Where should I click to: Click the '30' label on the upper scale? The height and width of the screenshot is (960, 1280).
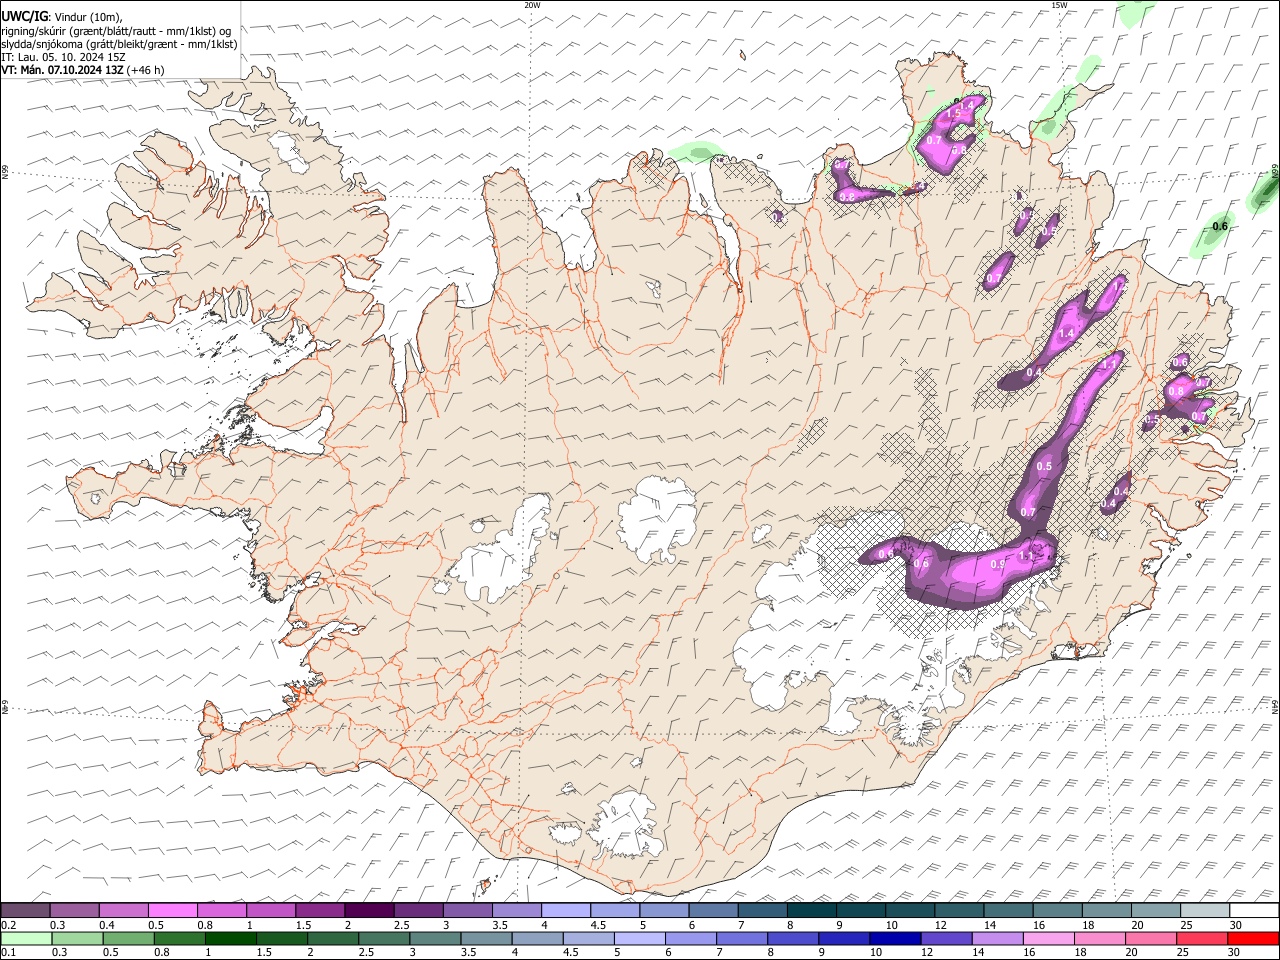pyautogui.click(x=1236, y=925)
